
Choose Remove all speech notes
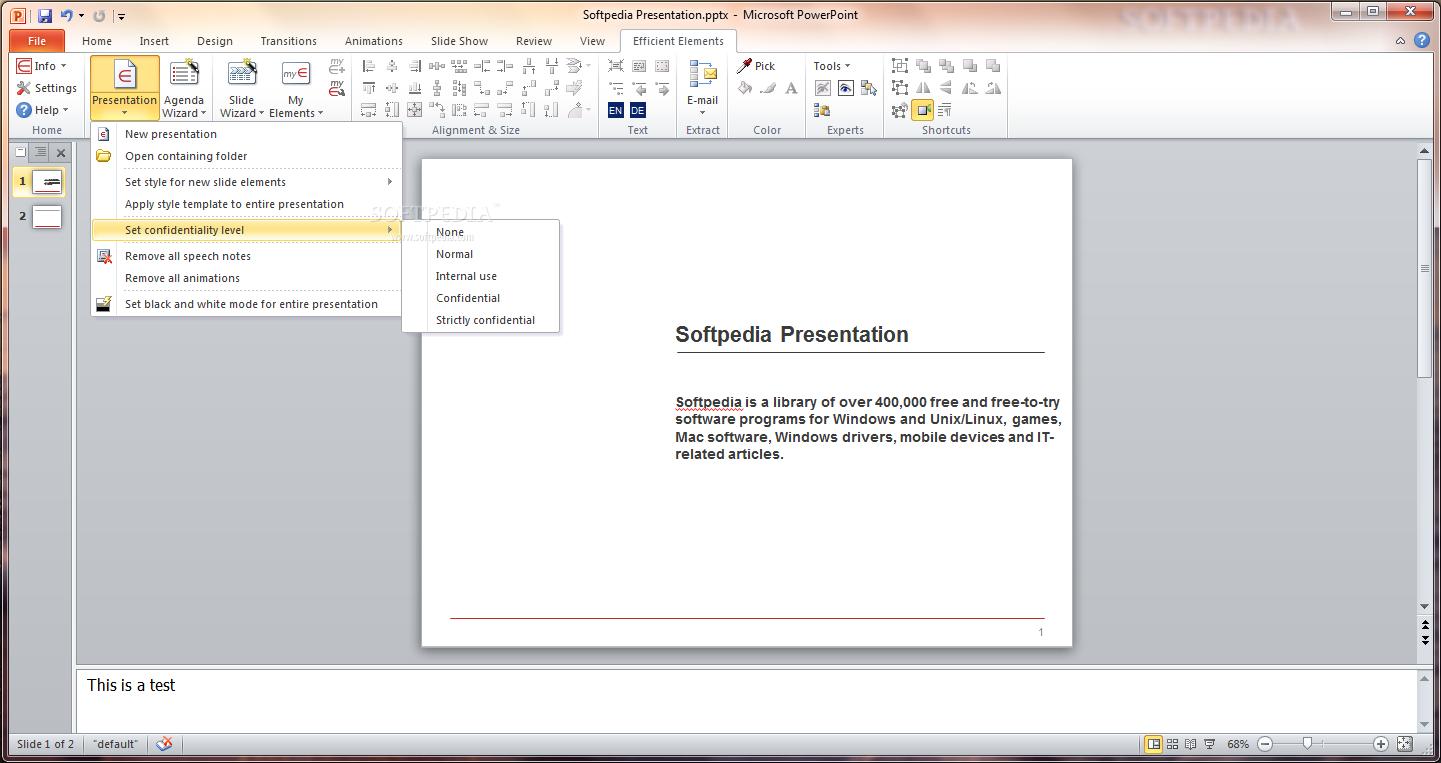[x=246, y=256]
